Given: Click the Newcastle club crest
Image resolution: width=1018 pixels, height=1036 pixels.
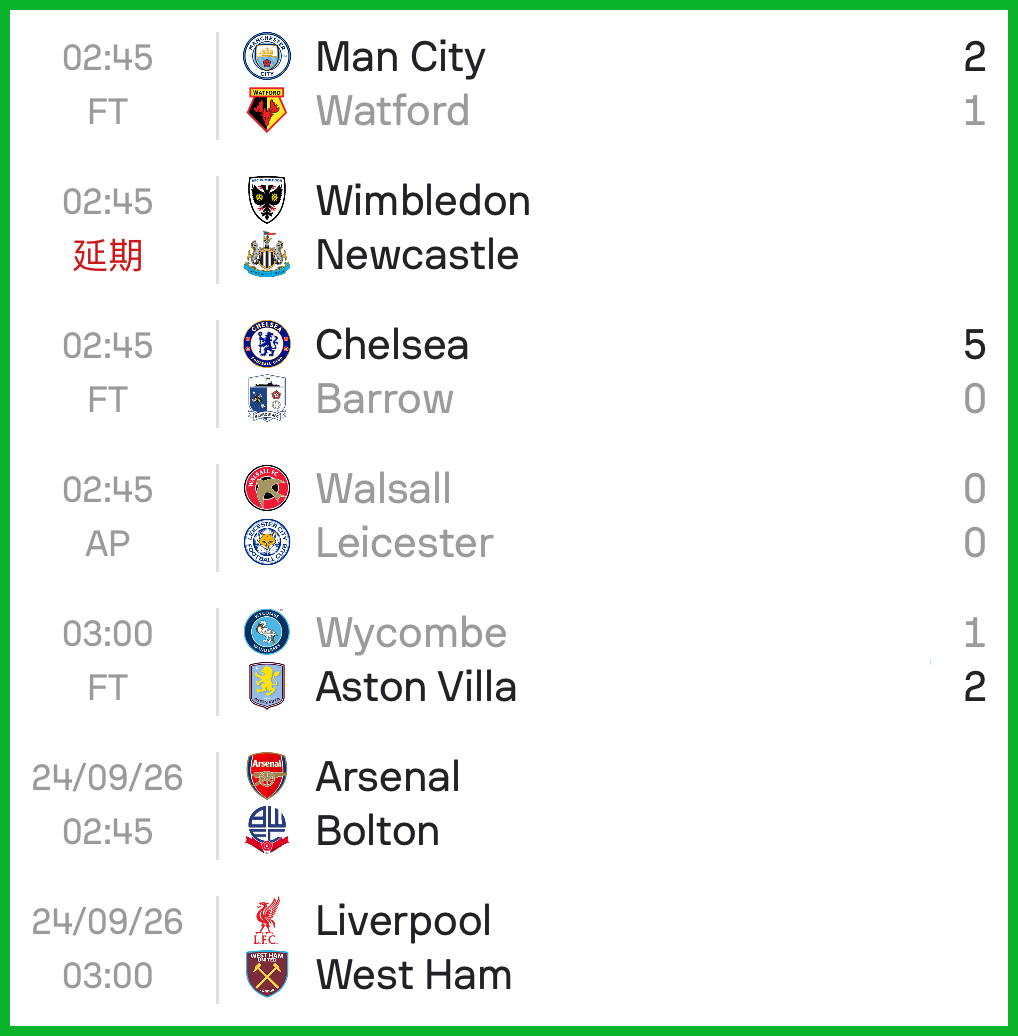Looking at the screenshot, I should (x=267, y=254).
